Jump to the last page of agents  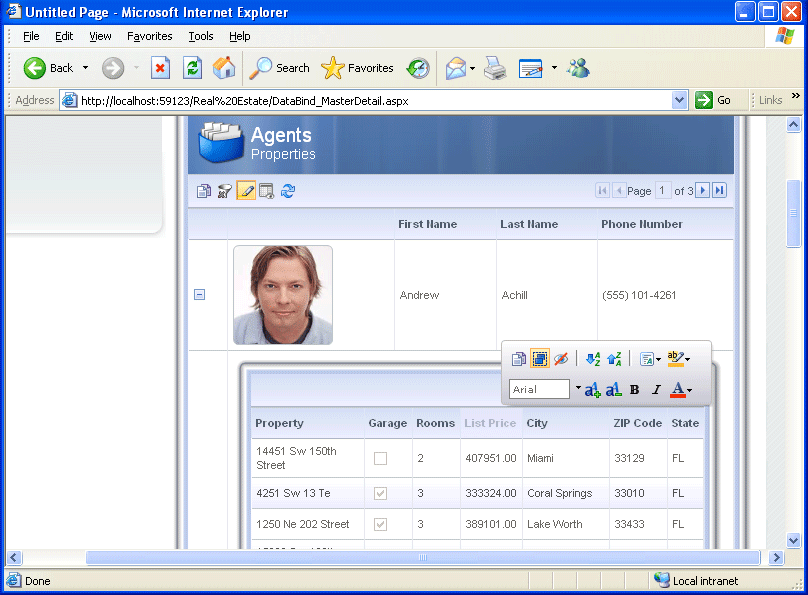[719, 191]
